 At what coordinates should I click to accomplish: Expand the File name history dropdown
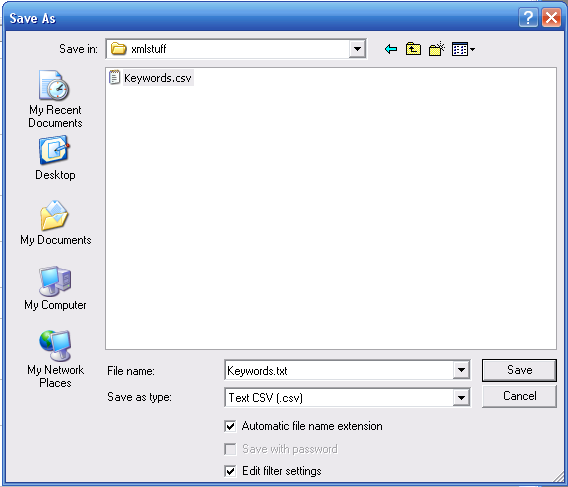(461, 370)
